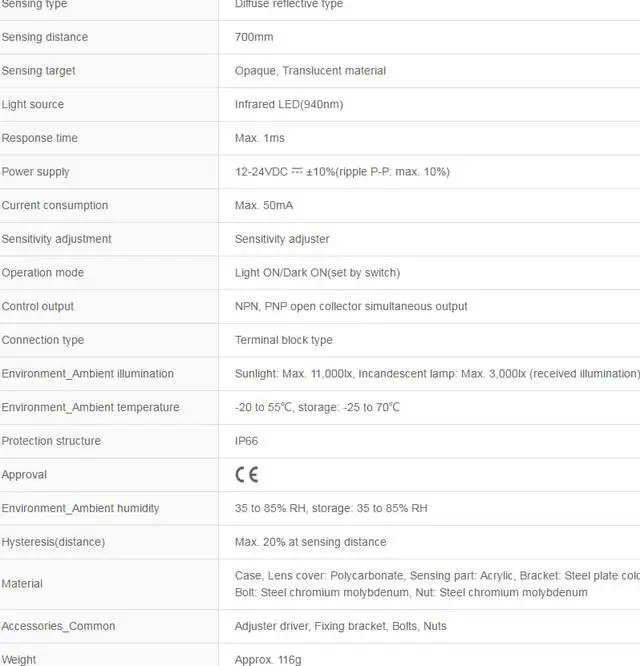
Task: Click the Infrared LED(940nm) value
Action: click(289, 105)
